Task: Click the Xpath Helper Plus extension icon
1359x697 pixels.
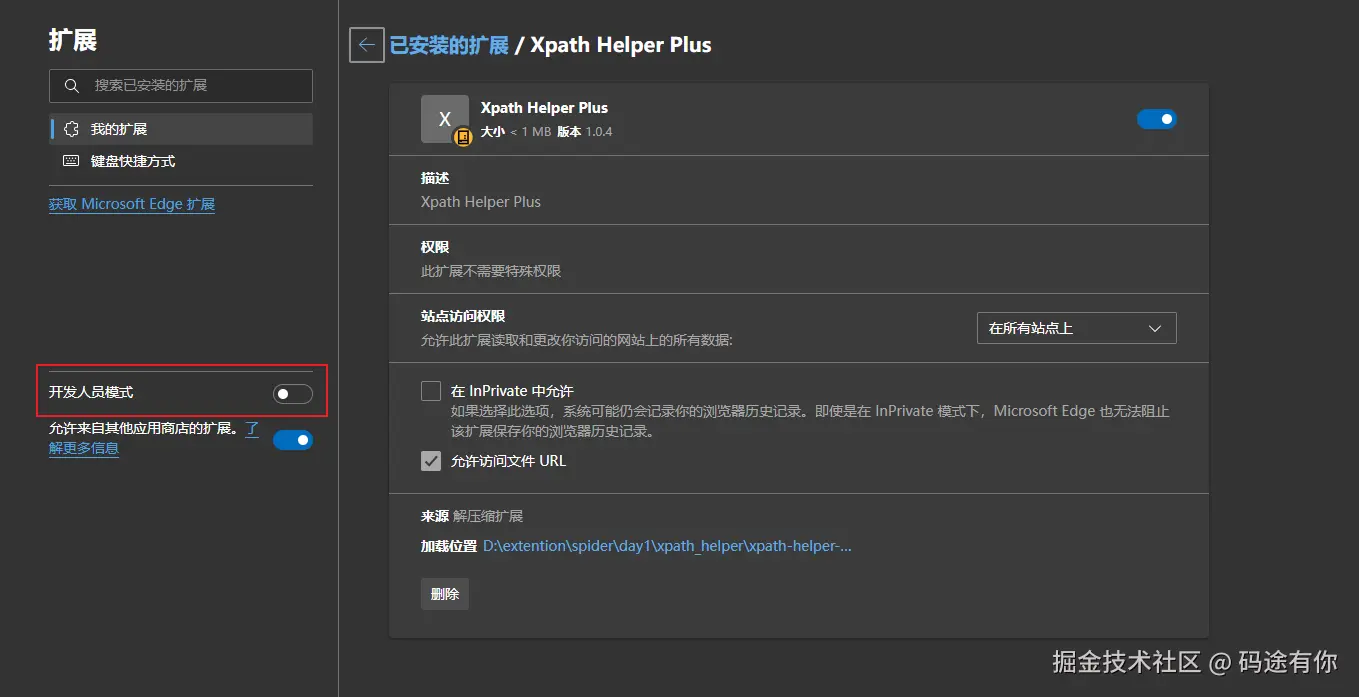Action: coord(445,118)
